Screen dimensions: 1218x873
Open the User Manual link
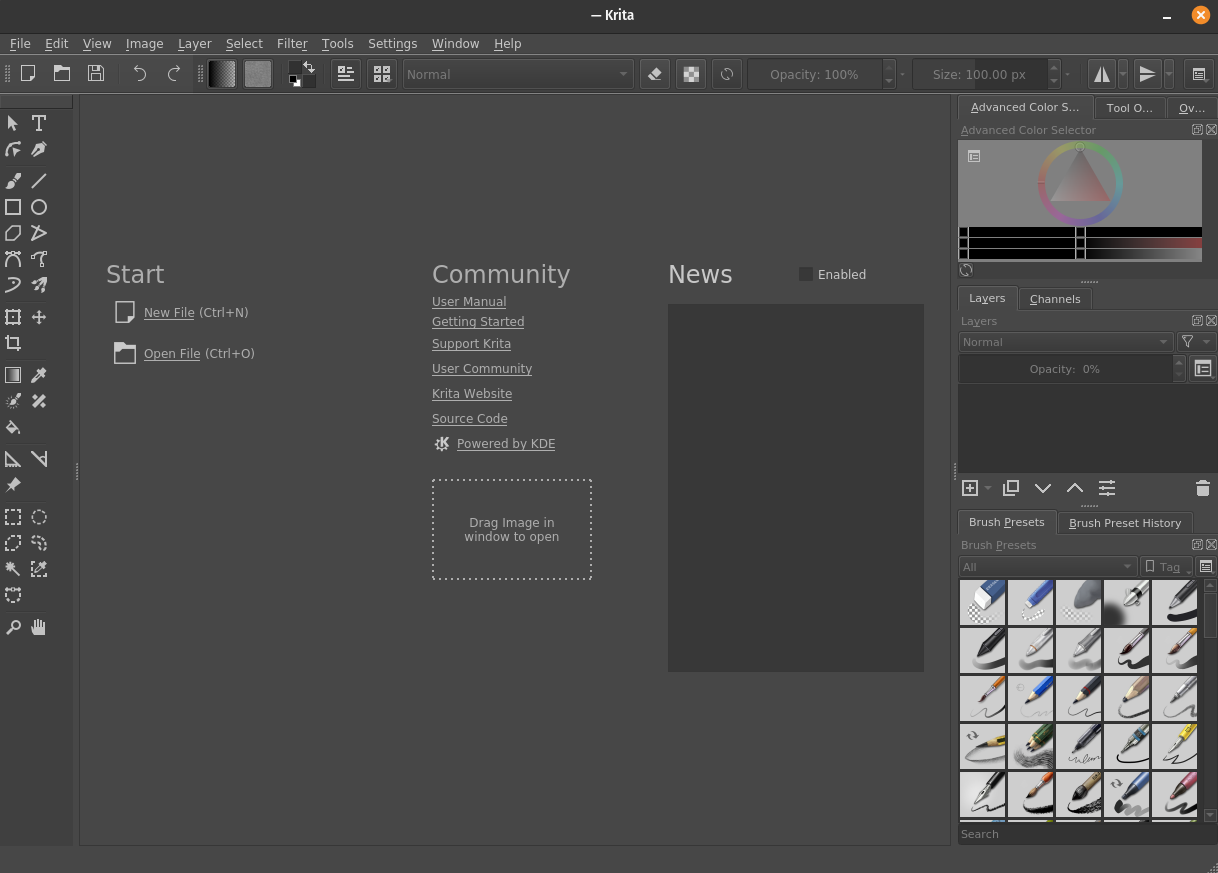point(469,302)
